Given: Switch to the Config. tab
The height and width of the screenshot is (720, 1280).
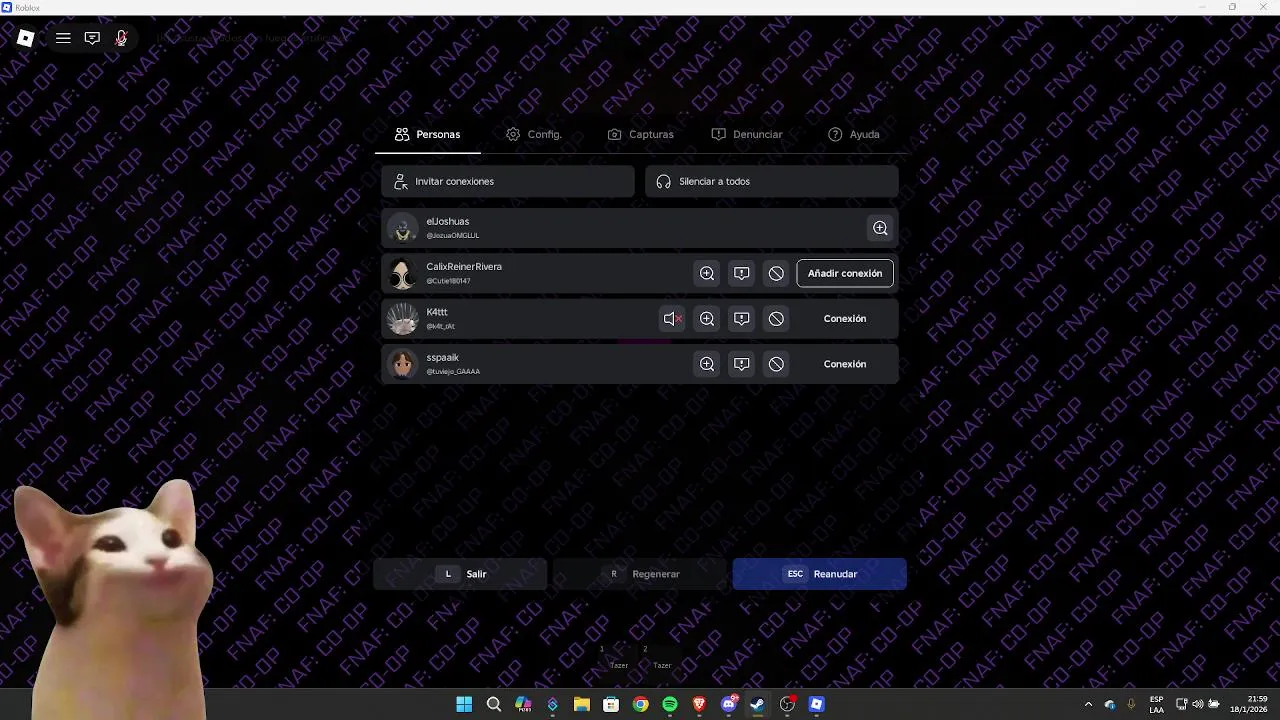Looking at the screenshot, I should tap(534, 134).
